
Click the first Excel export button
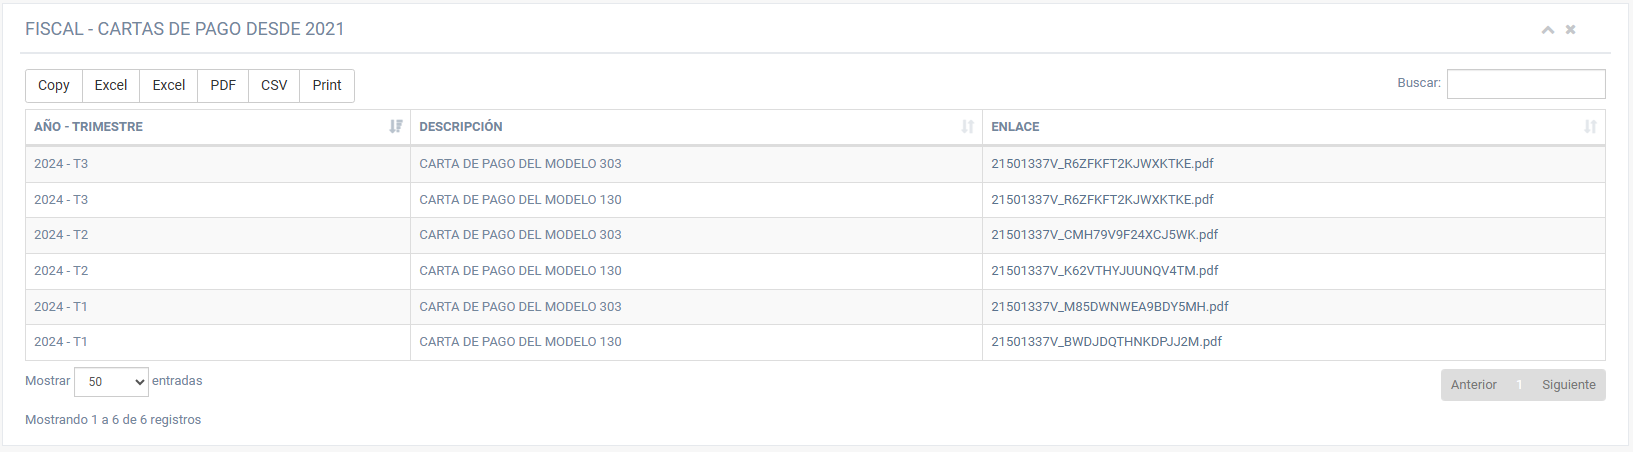tap(111, 86)
